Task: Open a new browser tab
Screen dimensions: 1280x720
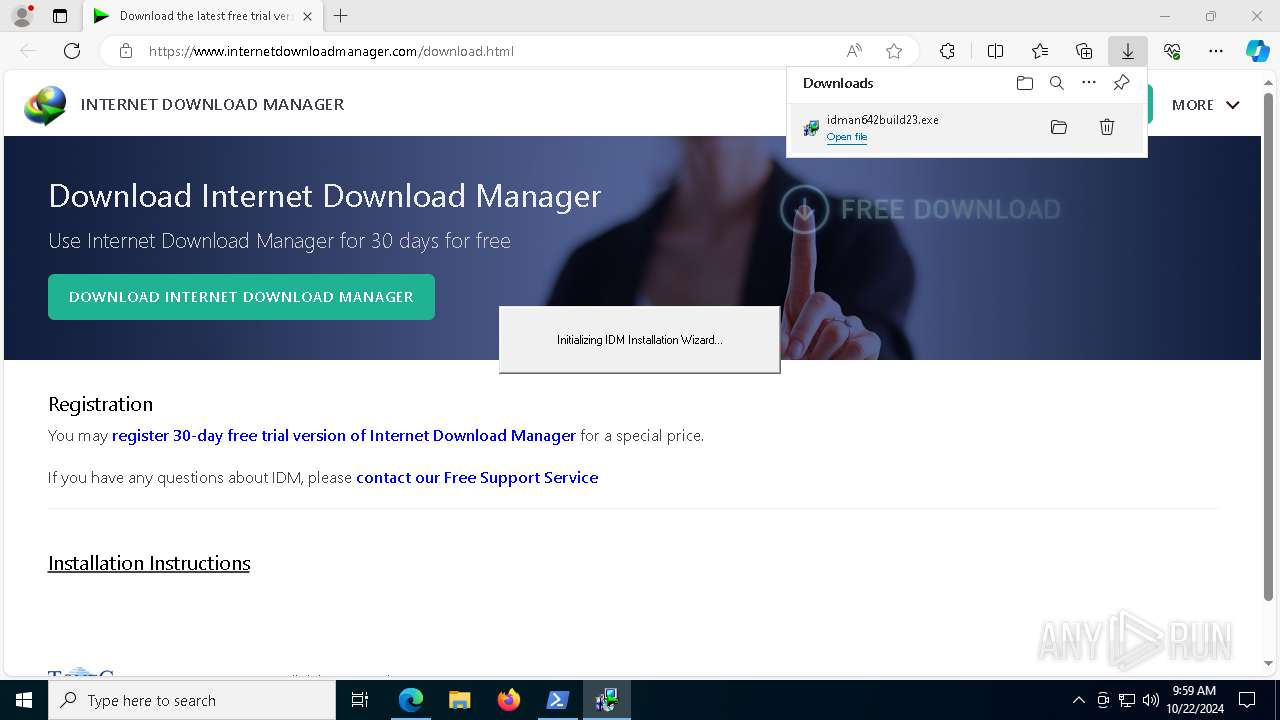Action: point(341,16)
